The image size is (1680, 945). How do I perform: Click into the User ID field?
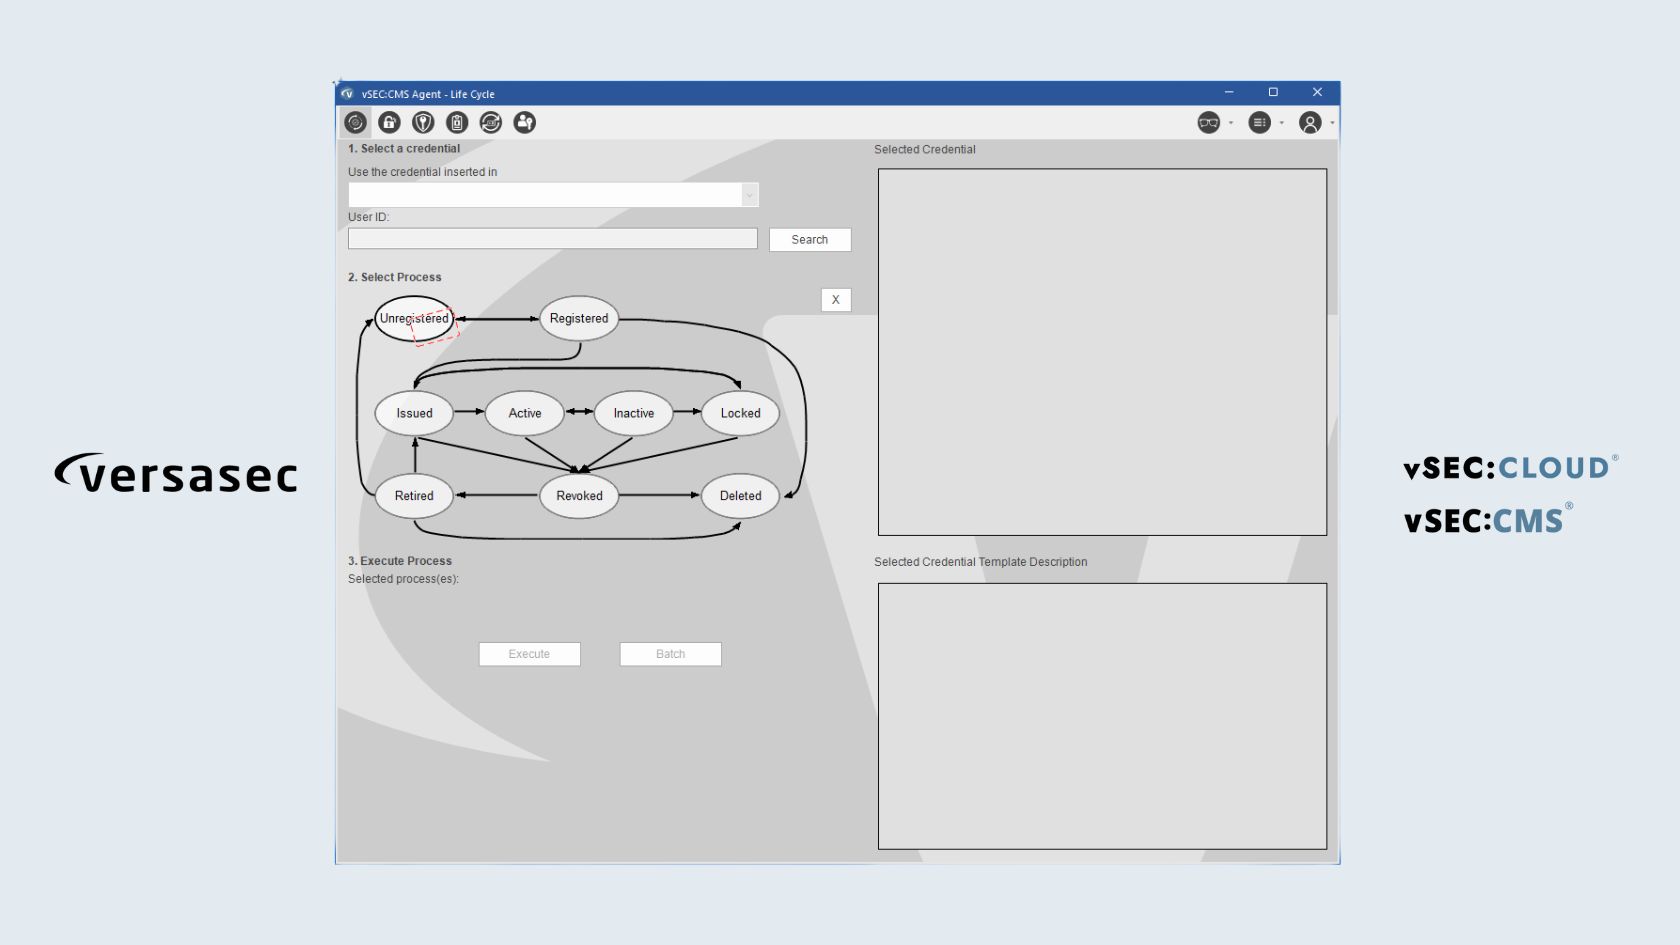[x=552, y=239]
